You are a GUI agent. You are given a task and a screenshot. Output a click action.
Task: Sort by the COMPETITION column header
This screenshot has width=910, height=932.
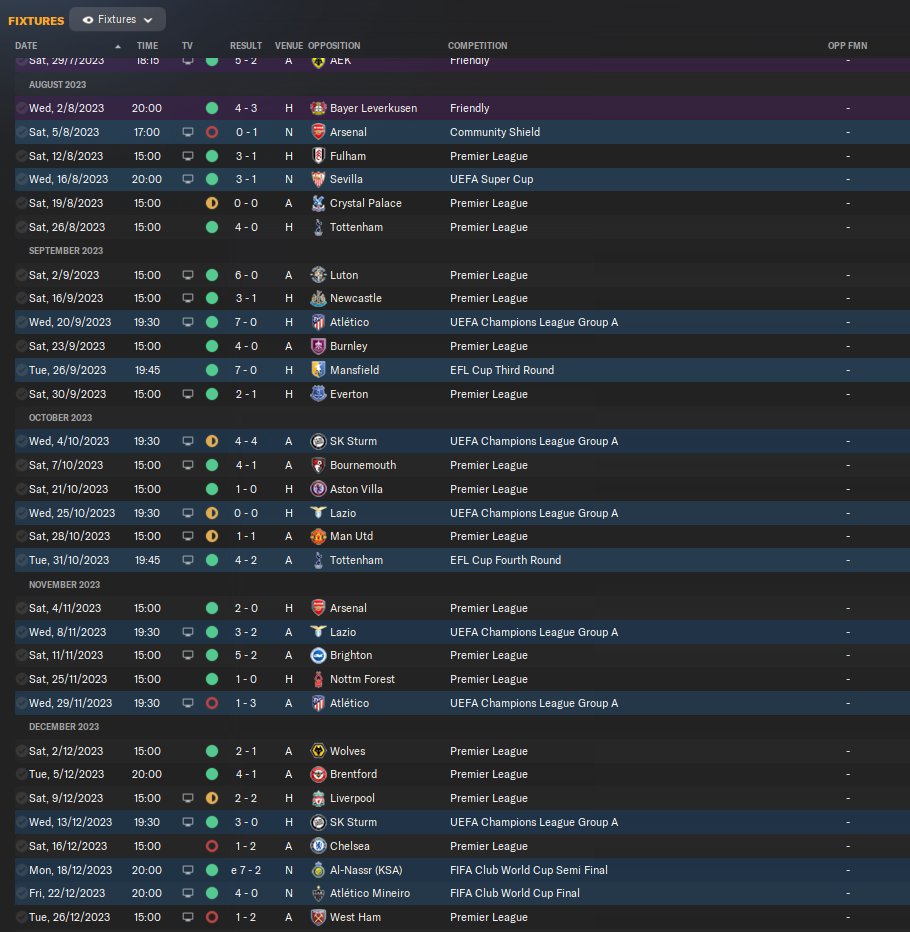(x=477, y=46)
